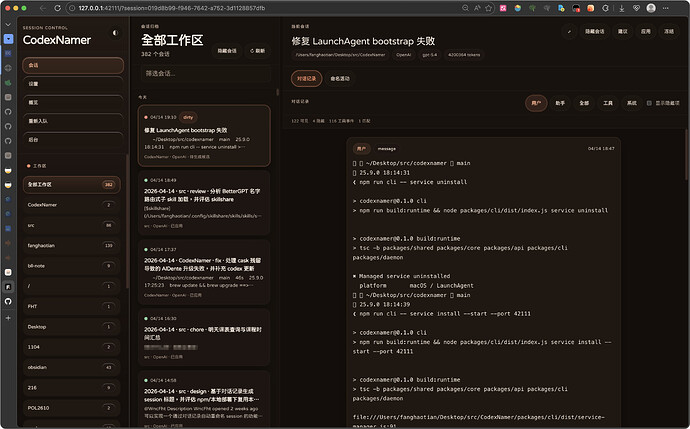The height and width of the screenshot is (429, 690).
Task: Click the 冻结 button in detail header
Action: click(x=669, y=32)
